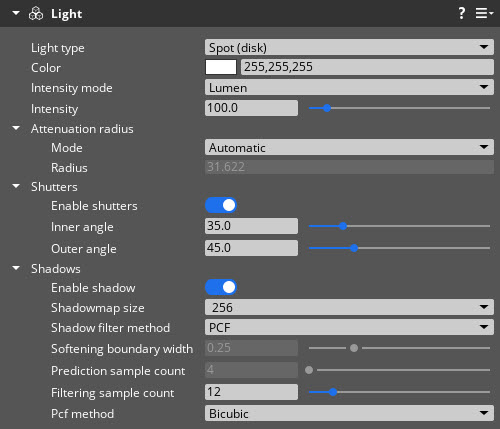Click the Filtering sample count slider handle
500x429 pixels.
(333, 392)
